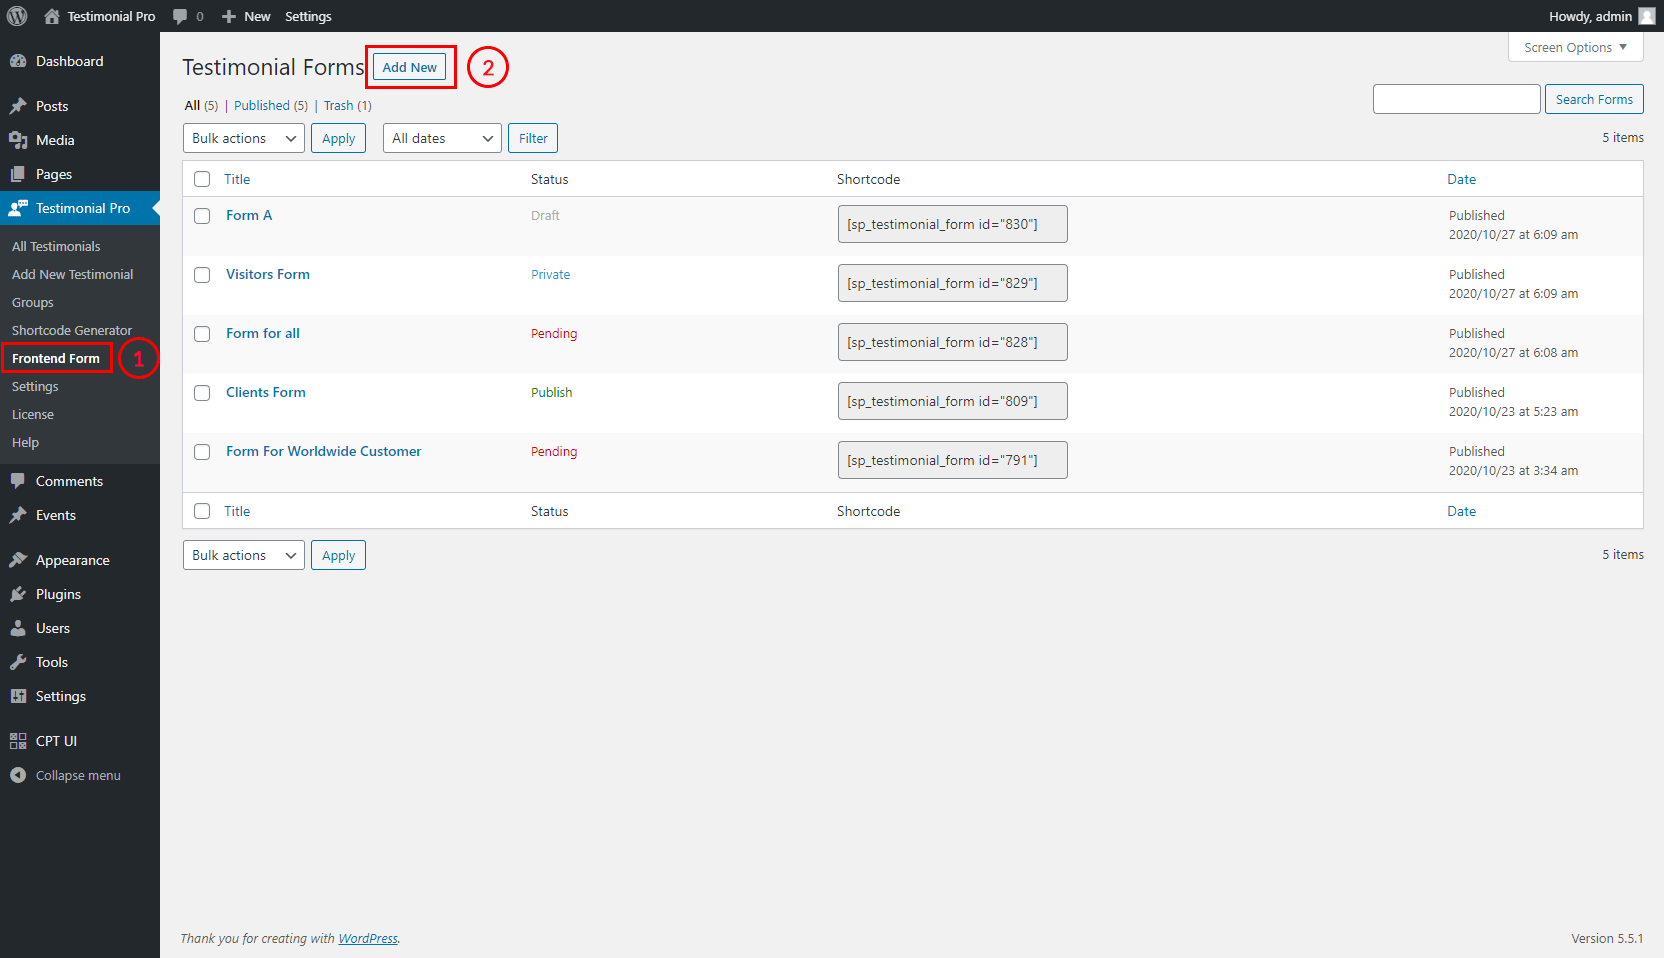Click the Plugins plug icon in sidebar
Image resolution: width=1664 pixels, height=958 pixels.
point(18,594)
